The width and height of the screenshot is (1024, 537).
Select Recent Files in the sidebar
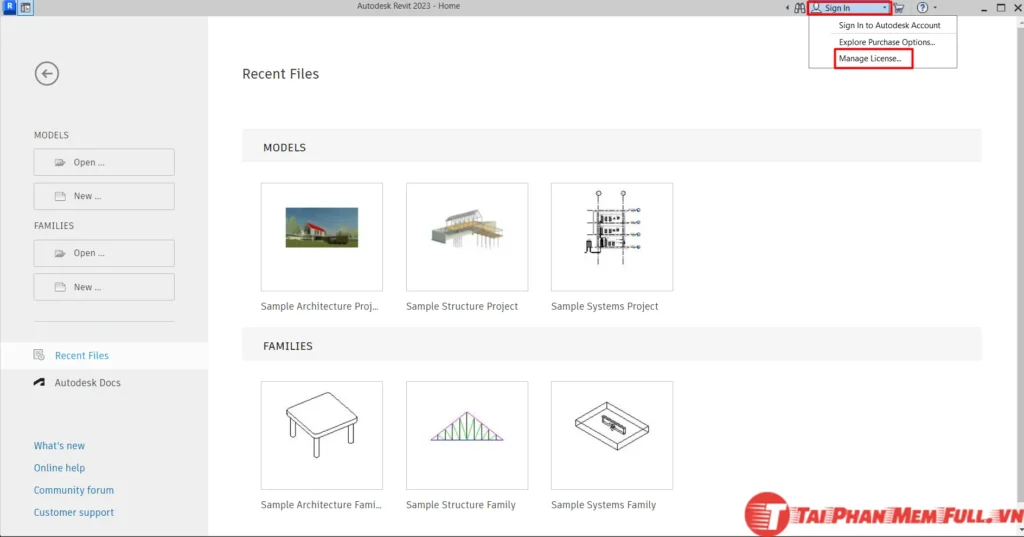click(104, 355)
